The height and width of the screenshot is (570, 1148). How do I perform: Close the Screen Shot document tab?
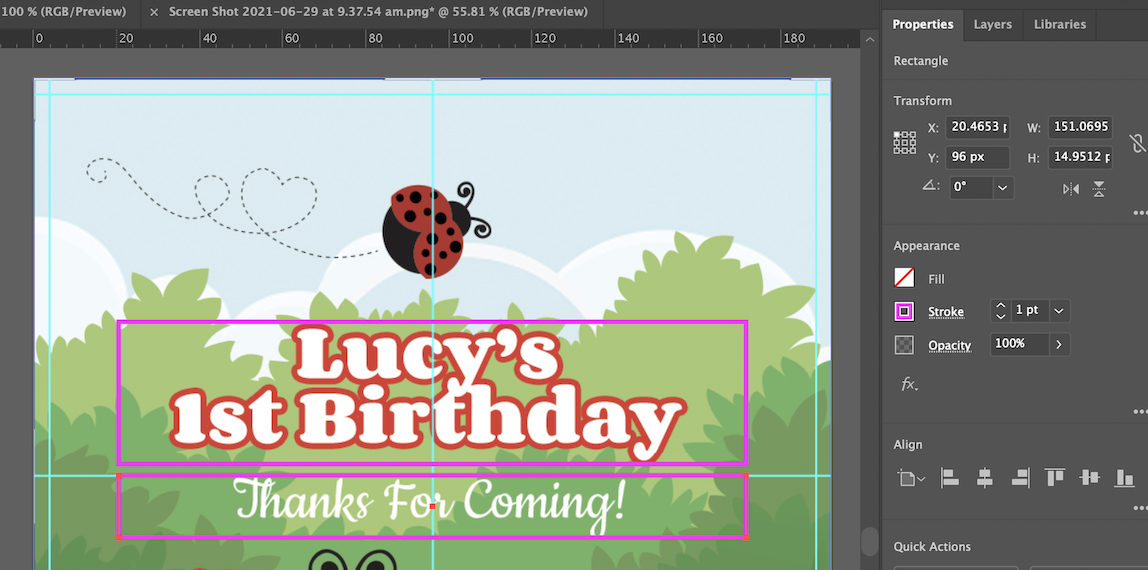pyautogui.click(x=154, y=12)
